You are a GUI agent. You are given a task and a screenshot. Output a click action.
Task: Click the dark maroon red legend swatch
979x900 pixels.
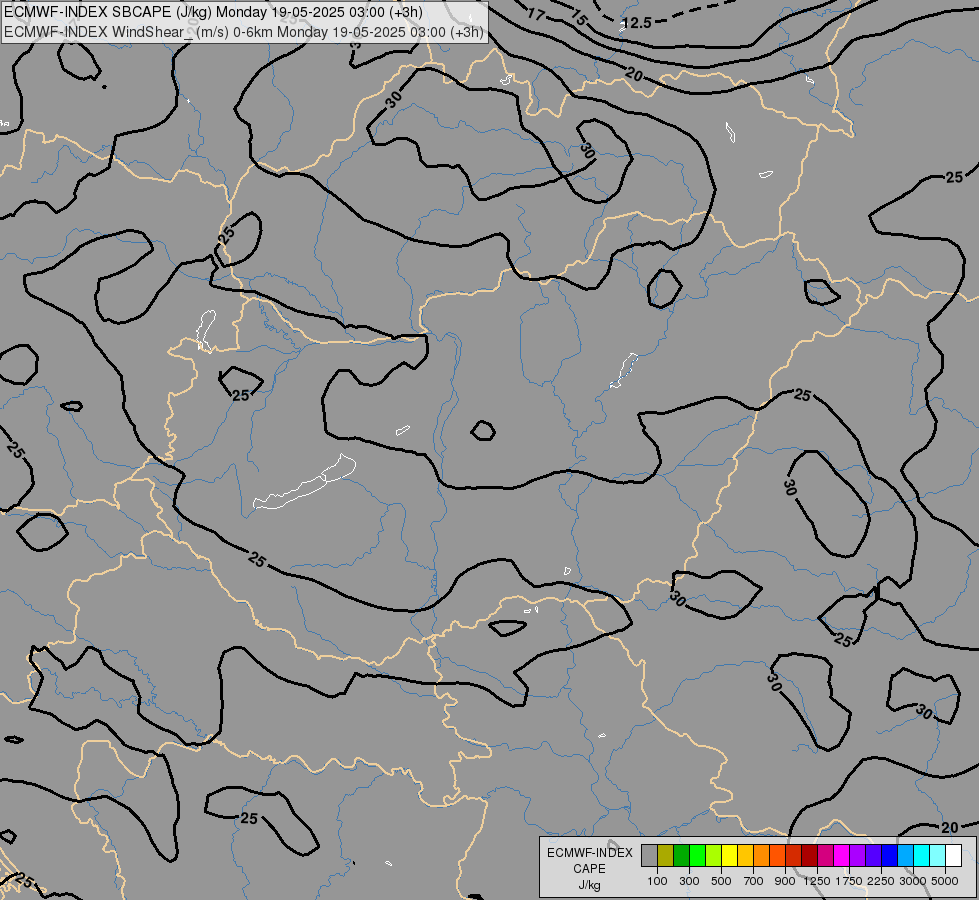(x=809, y=856)
